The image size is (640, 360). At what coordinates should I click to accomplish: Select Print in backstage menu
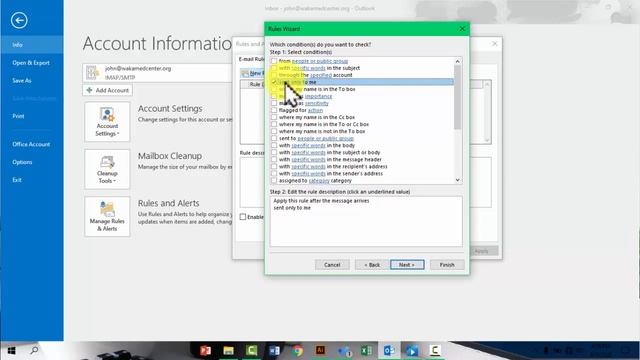pyautogui.click(x=32, y=116)
